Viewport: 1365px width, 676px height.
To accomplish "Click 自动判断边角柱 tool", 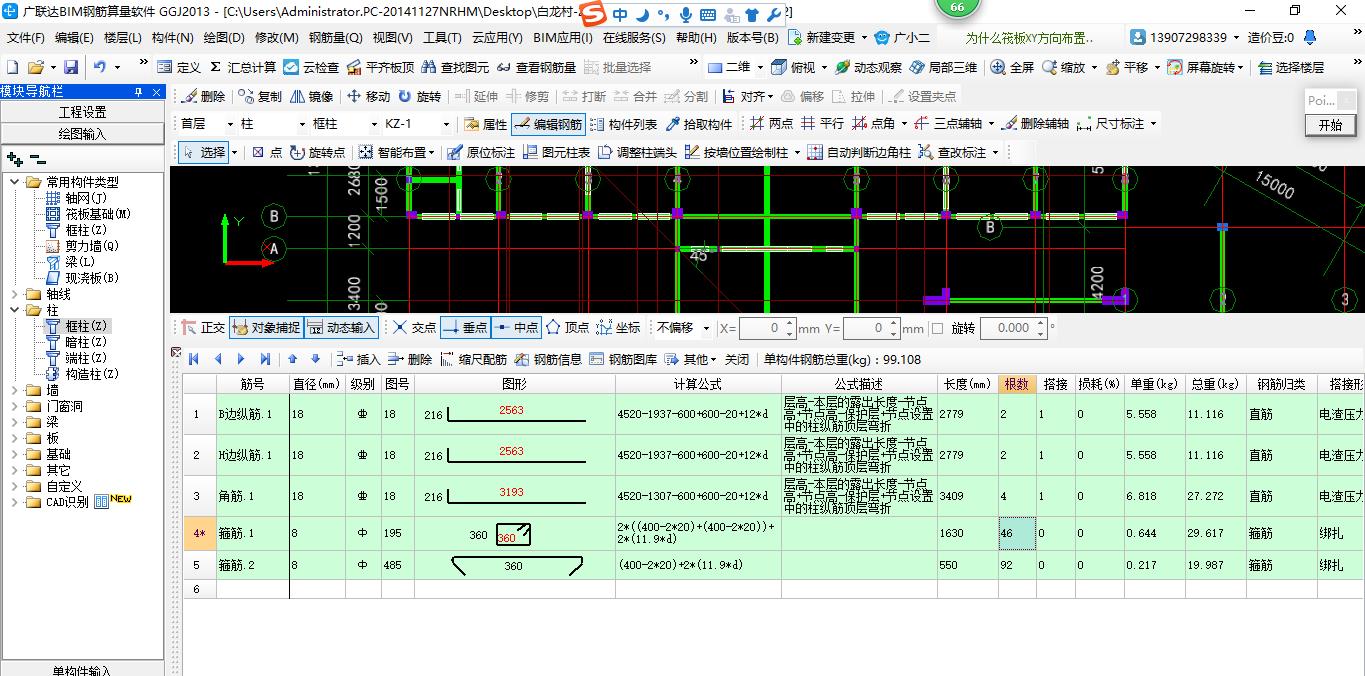I will coord(859,152).
